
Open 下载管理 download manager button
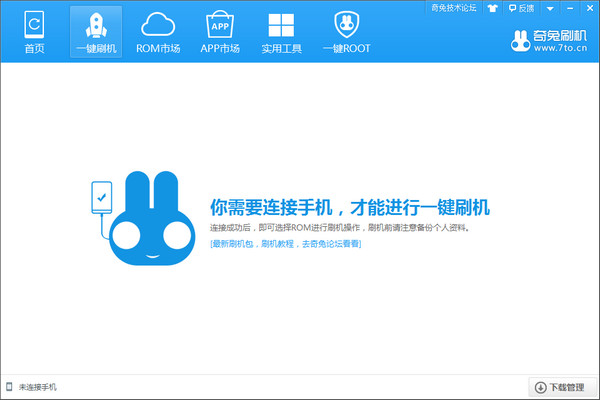(562, 387)
